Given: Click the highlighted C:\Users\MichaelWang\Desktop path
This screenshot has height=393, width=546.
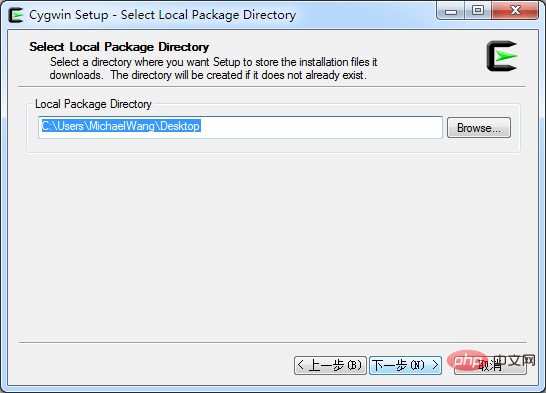Looking at the screenshot, I should [121, 126].
